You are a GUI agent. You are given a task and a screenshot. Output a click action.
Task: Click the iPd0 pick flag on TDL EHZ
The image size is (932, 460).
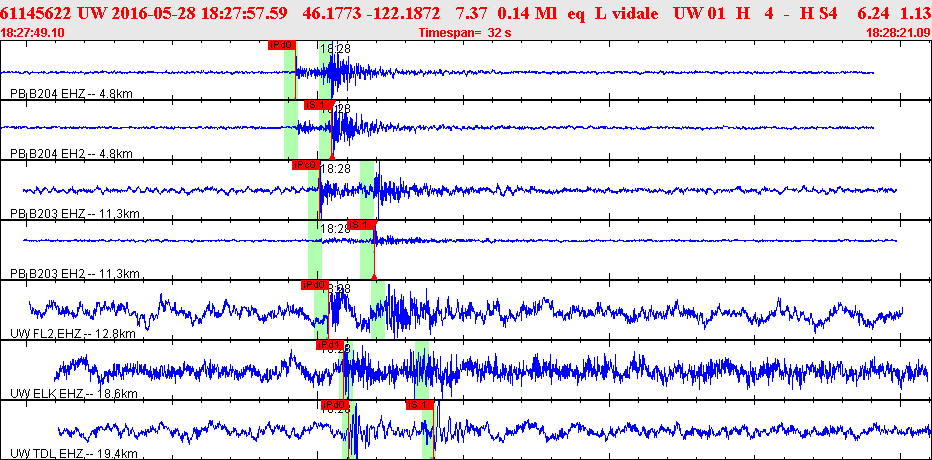[x=333, y=405]
